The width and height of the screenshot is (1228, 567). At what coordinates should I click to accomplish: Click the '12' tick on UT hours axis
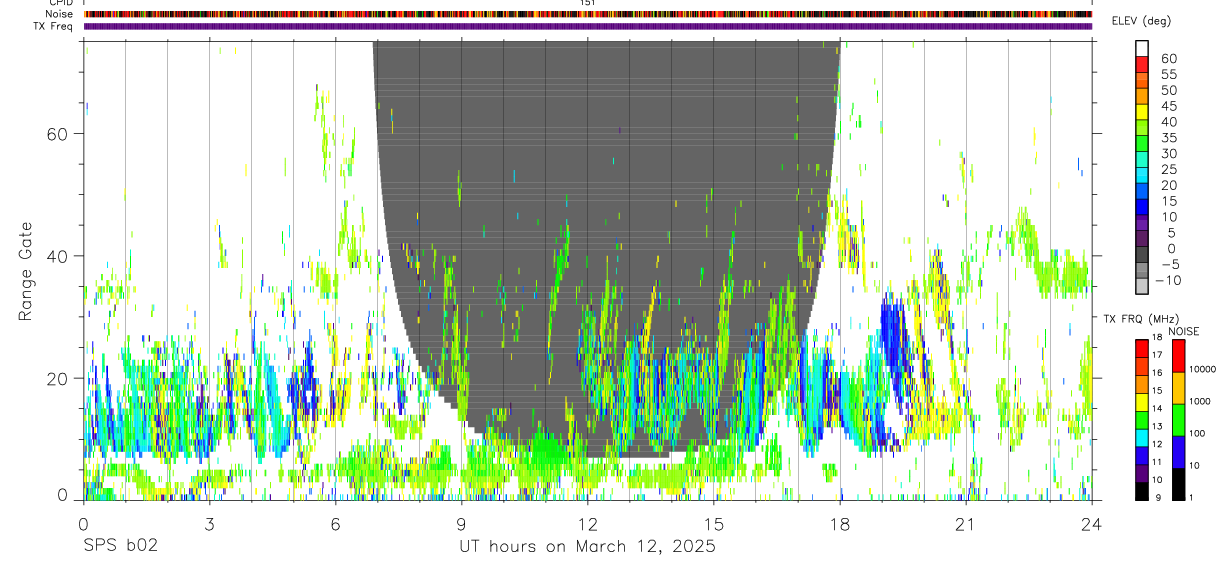[587, 523]
